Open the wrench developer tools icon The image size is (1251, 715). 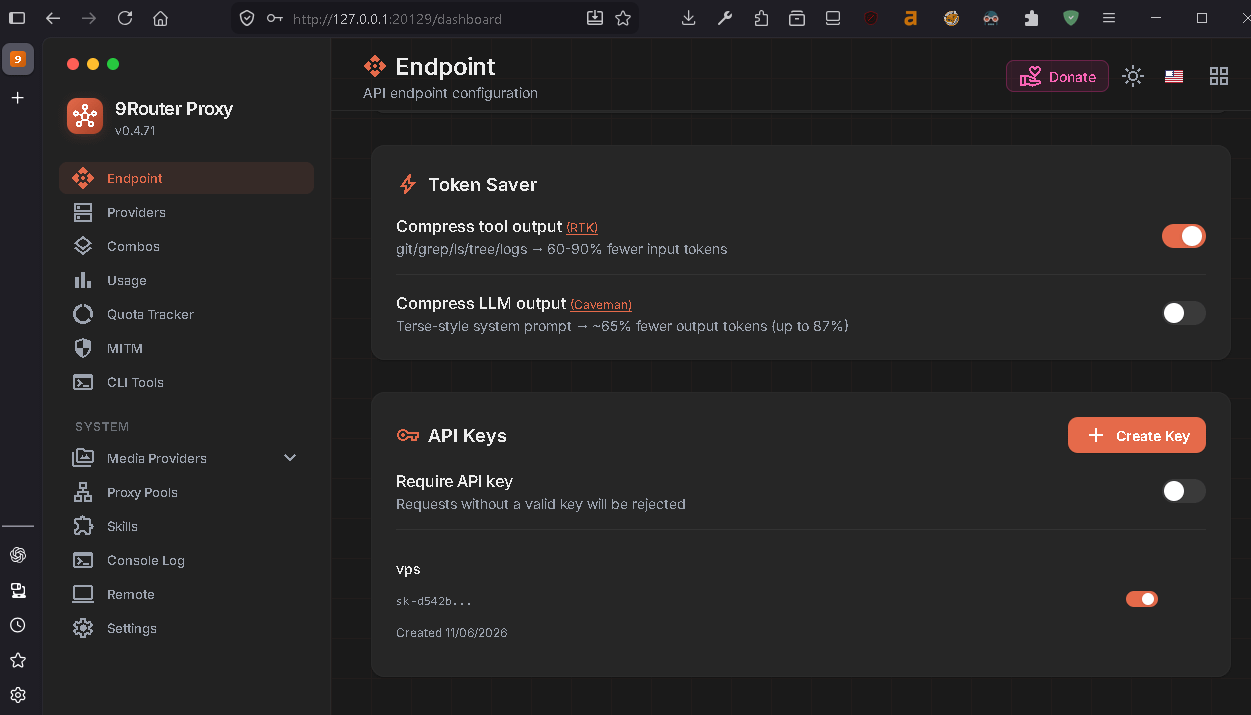[x=725, y=18]
